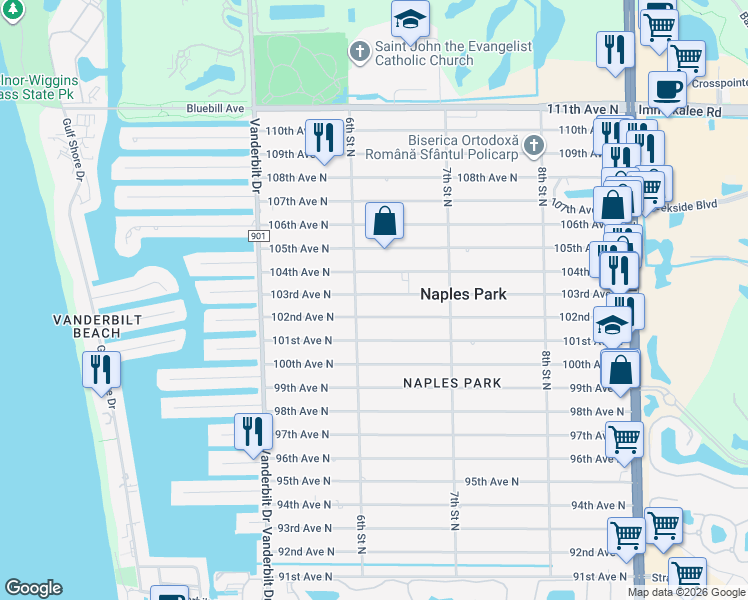Select the Saint John the Evangelist Catholic Church label
Image resolution: width=748 pixels, height=600 pixels.
tap(453, 53)
